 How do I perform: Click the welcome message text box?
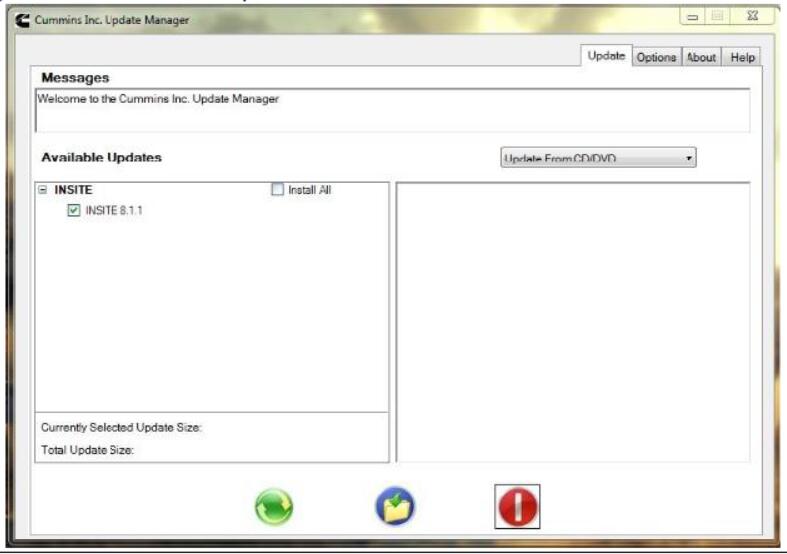[392, 110]
